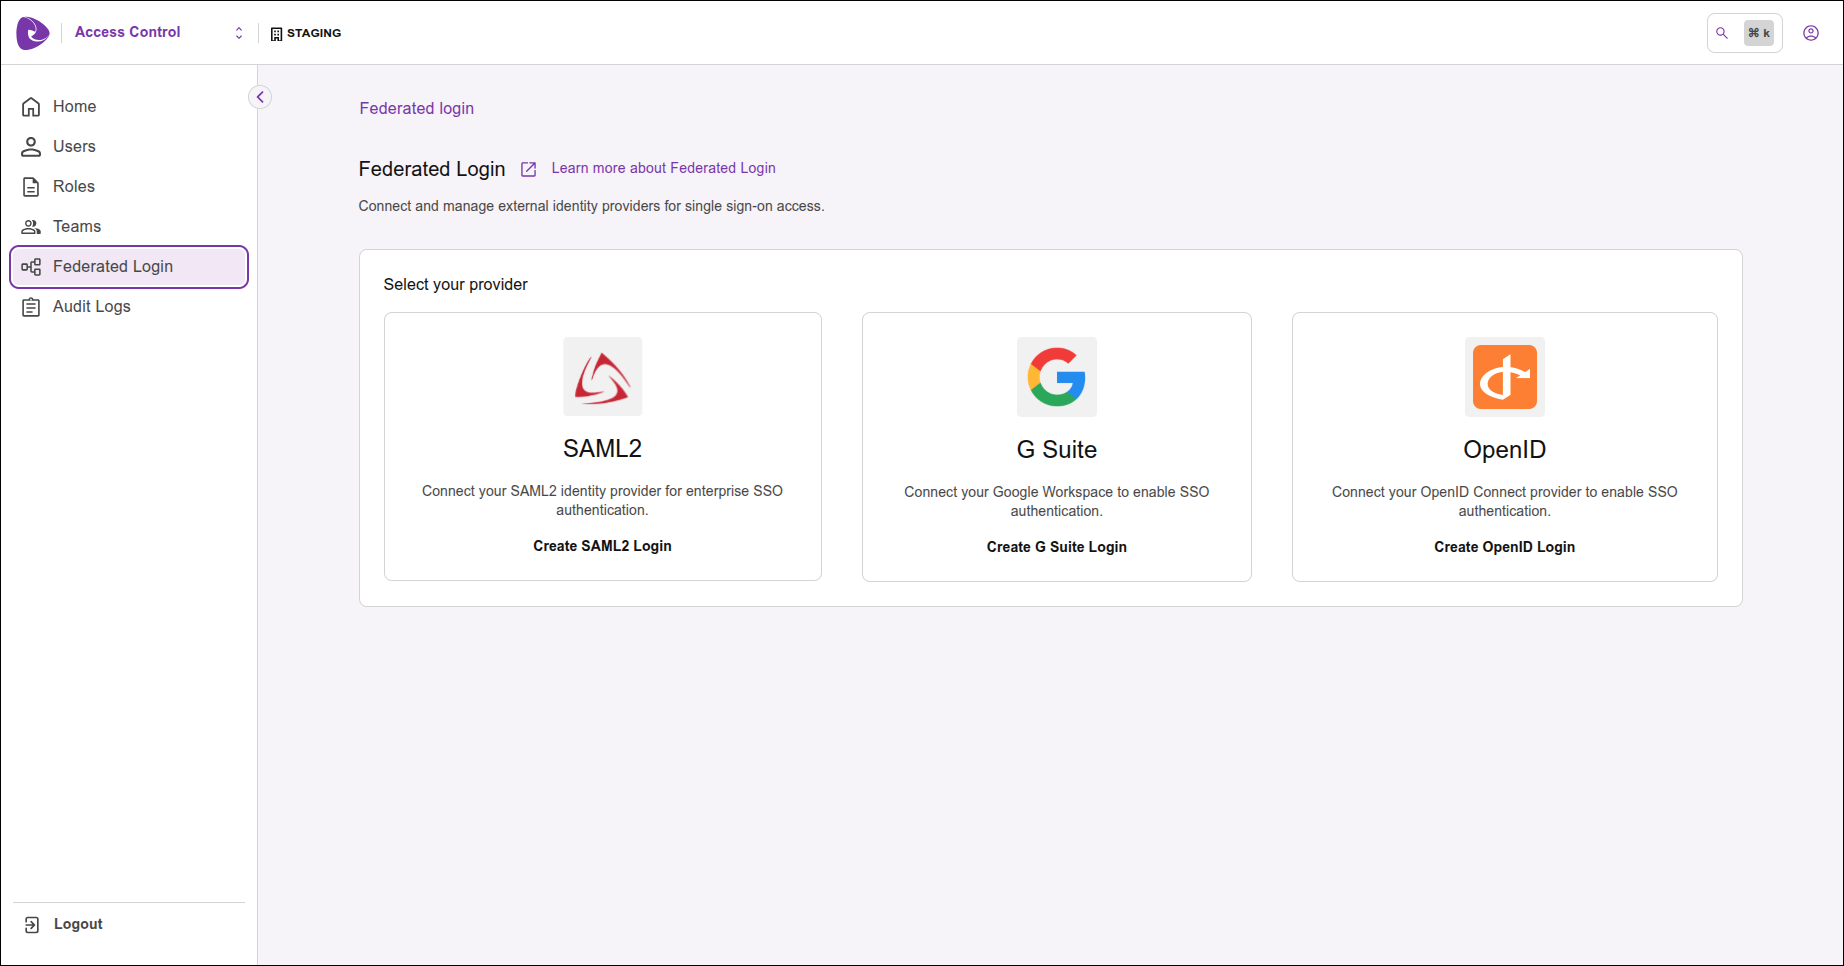The height and width of the screenshot is (966, 1844).
Task: Open the Access Control workspace switcher
Action: 238,32
